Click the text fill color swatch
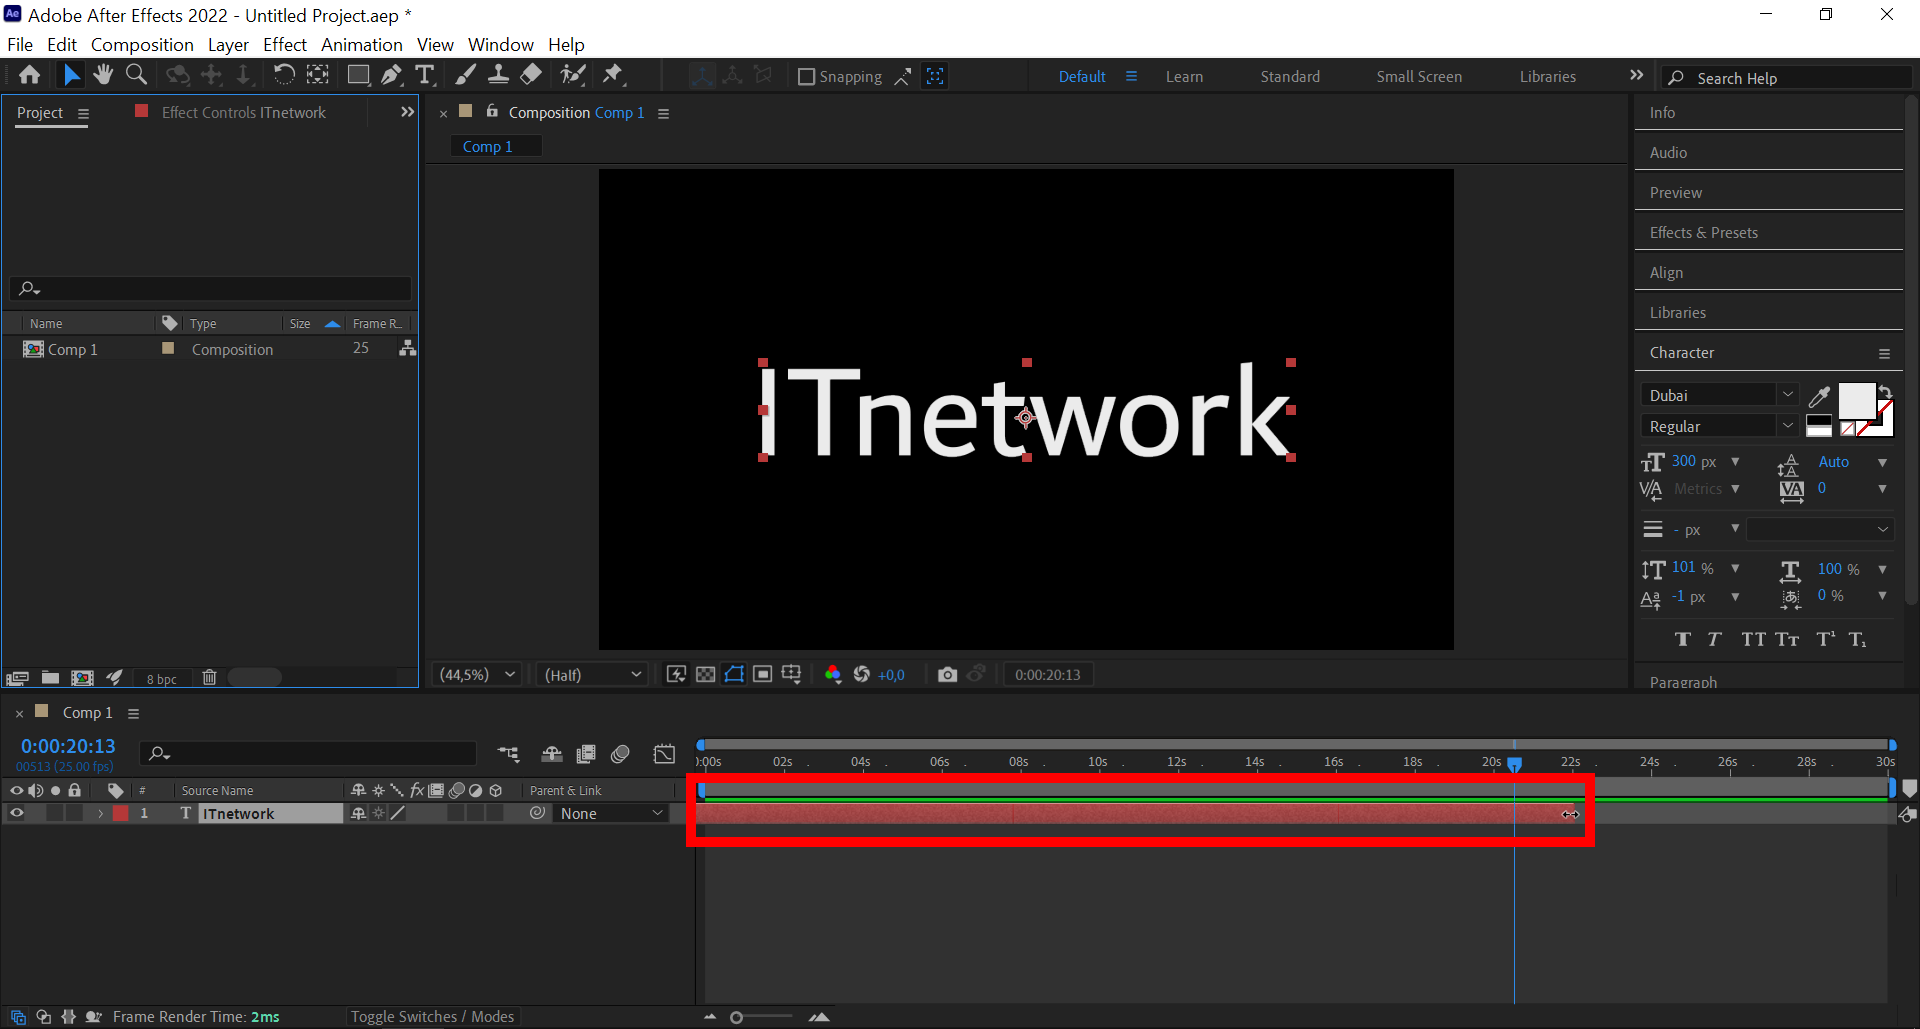1920x1029 pixels. pos(1857,400)
